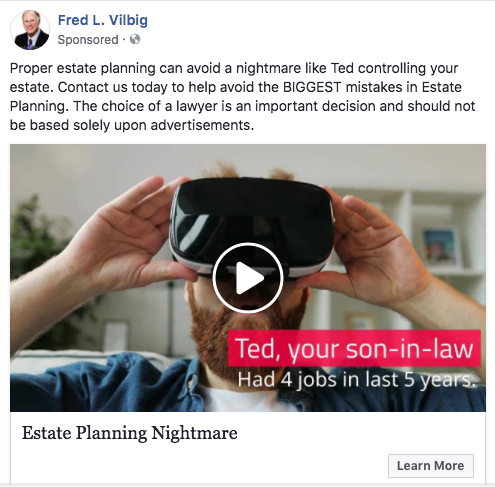
Task: Click the phrase 'Proper estate planning' in the post
Action: tap(83, 68)
